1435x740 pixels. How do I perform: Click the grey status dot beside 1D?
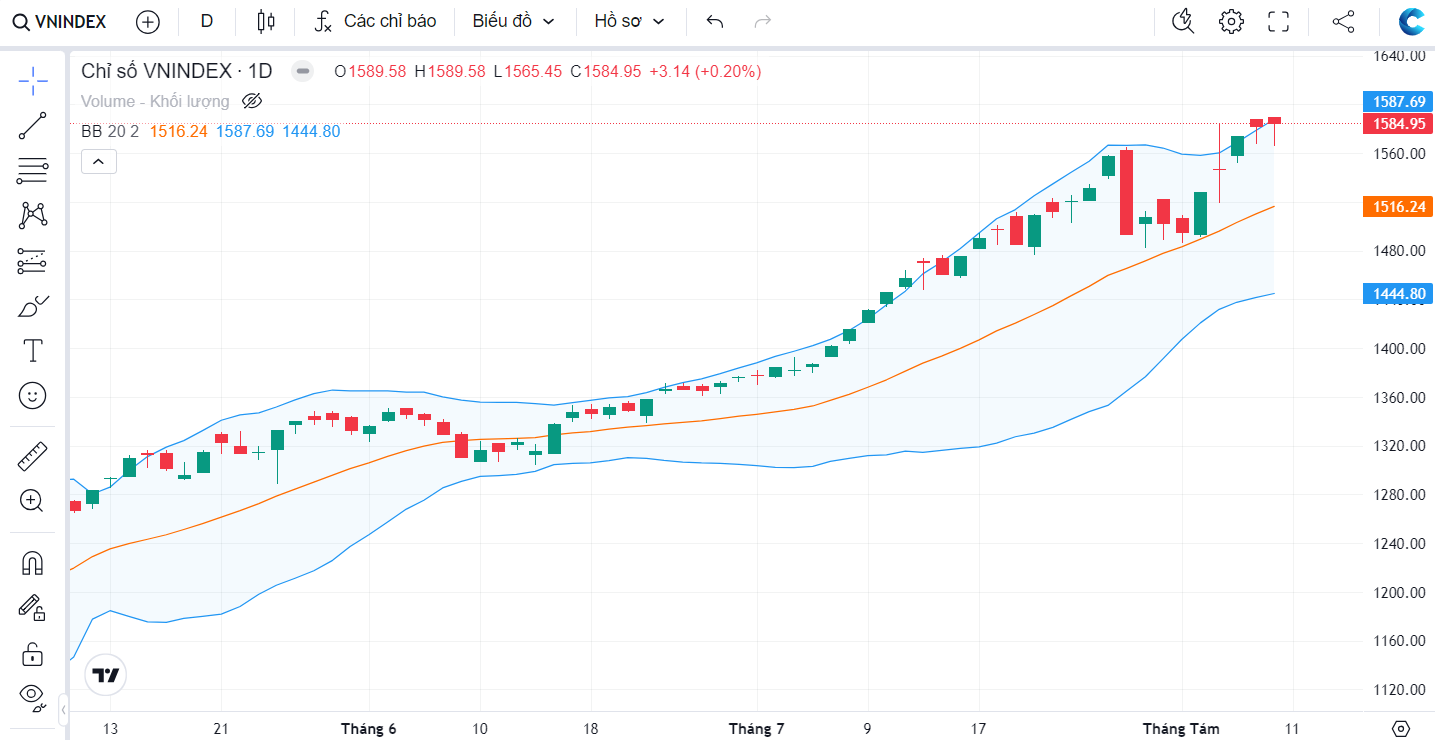(302, 71)
